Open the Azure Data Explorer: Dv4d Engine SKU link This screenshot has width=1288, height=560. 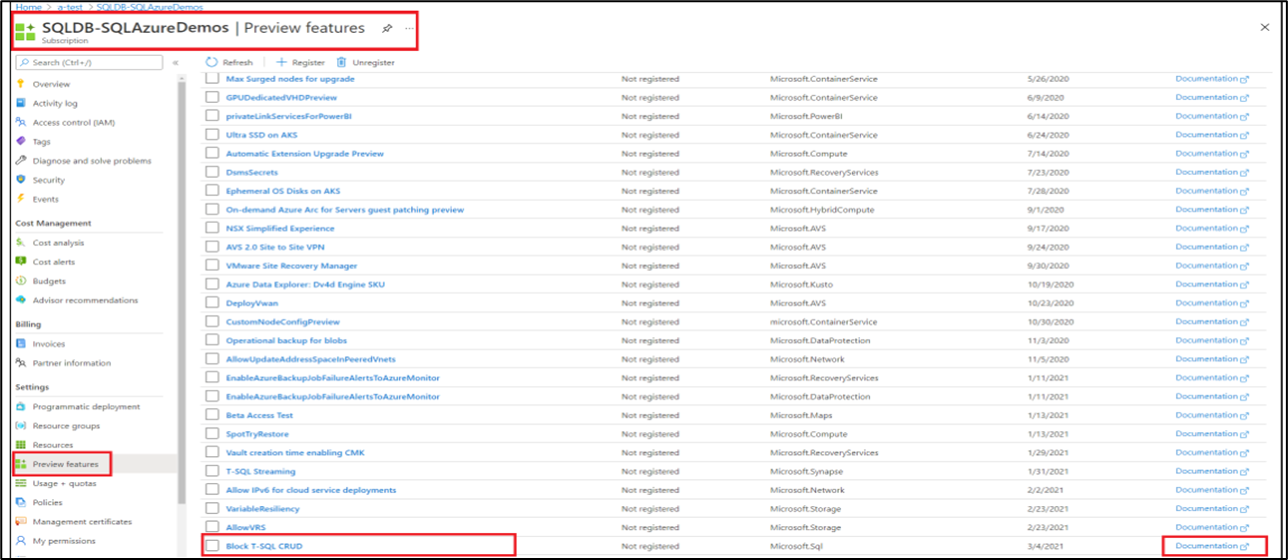point(305,284)
